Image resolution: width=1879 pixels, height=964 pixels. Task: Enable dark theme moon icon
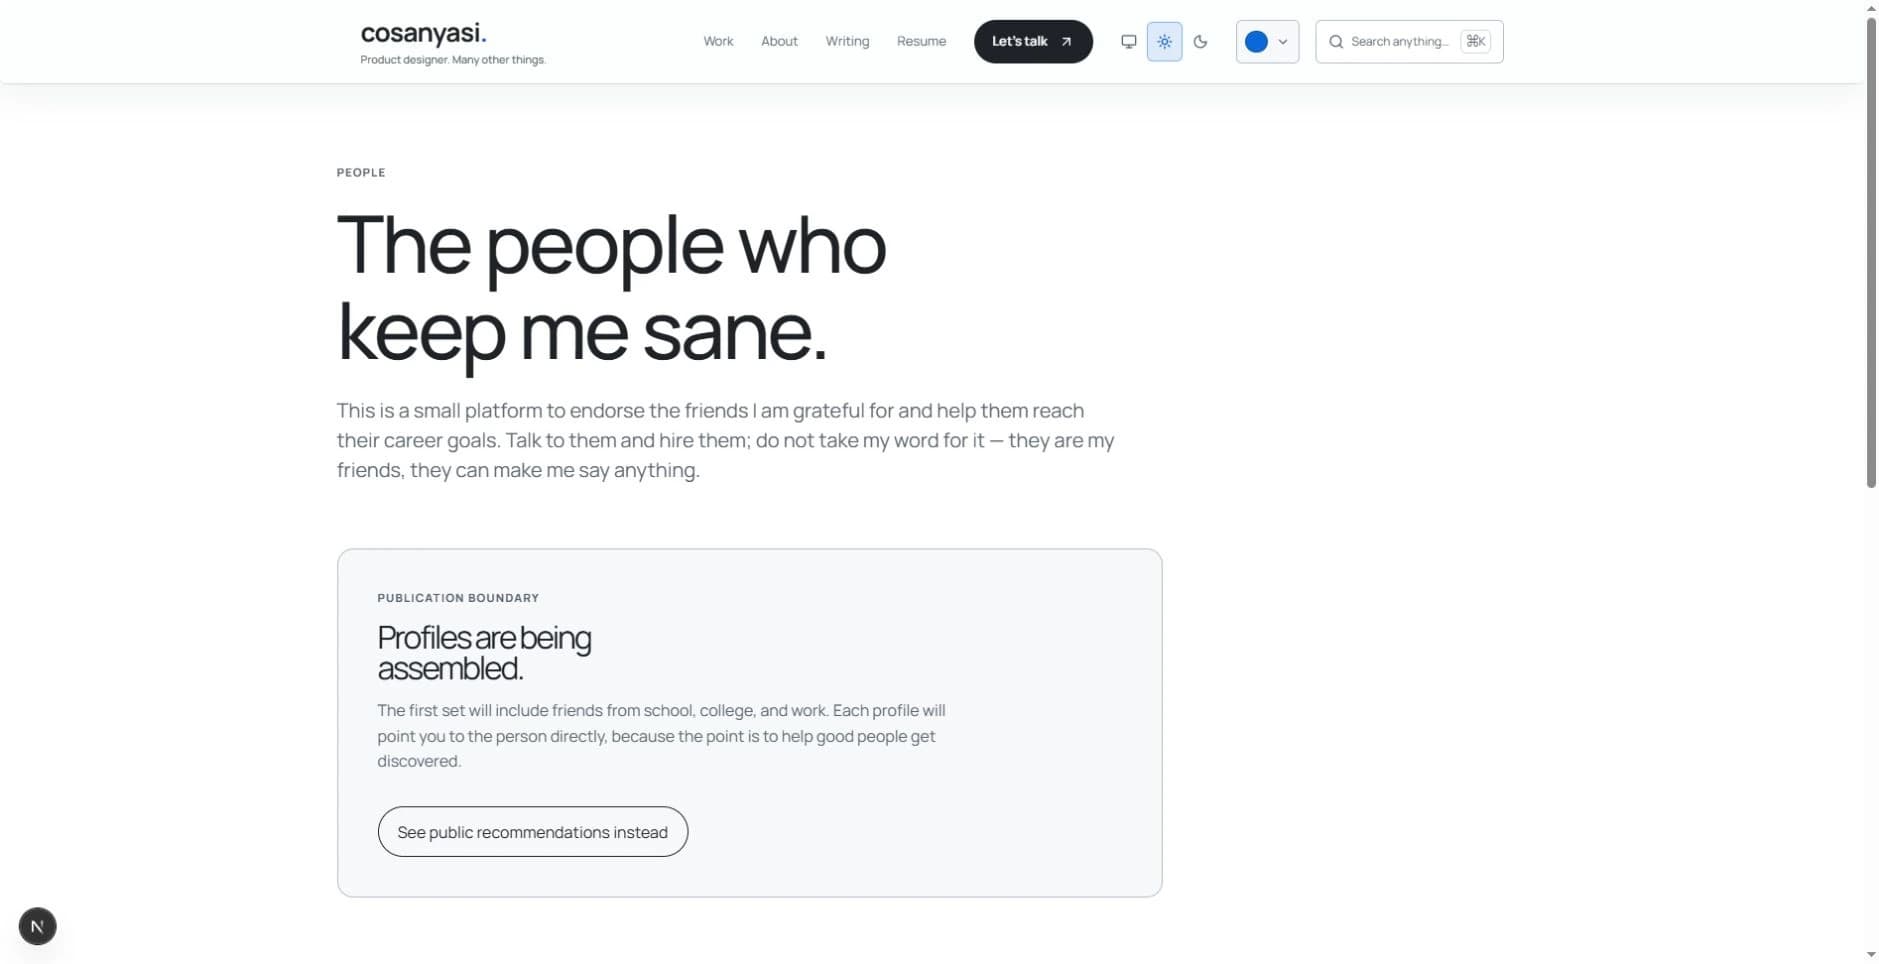1200,42
